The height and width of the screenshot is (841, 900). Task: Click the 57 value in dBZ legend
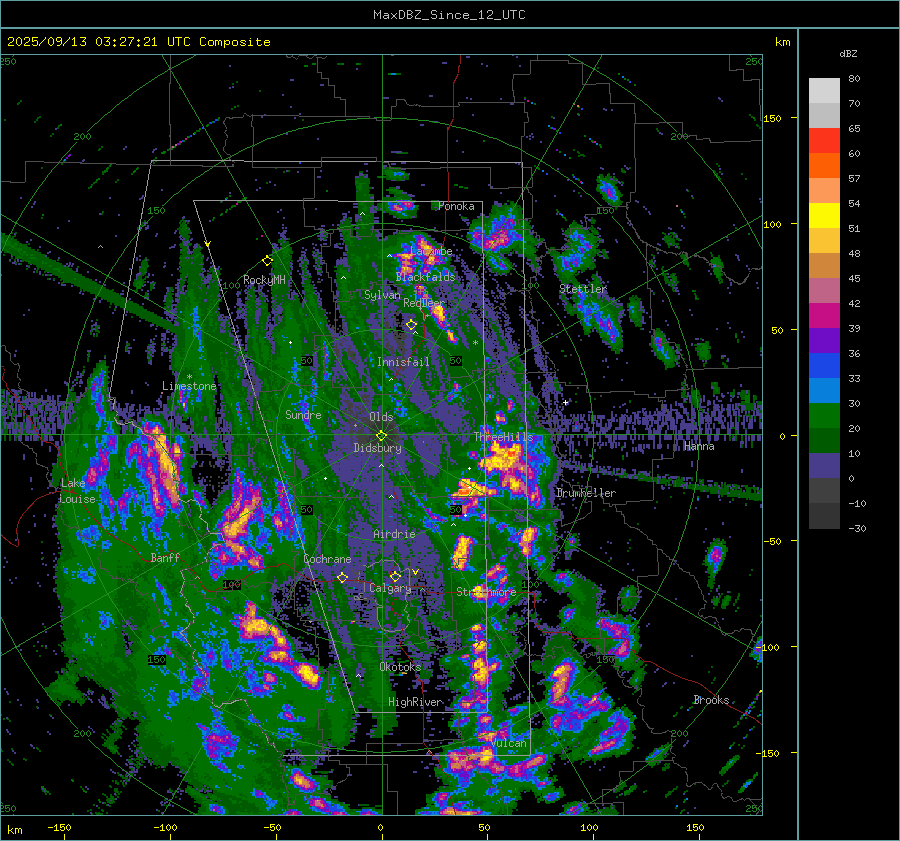854,179
